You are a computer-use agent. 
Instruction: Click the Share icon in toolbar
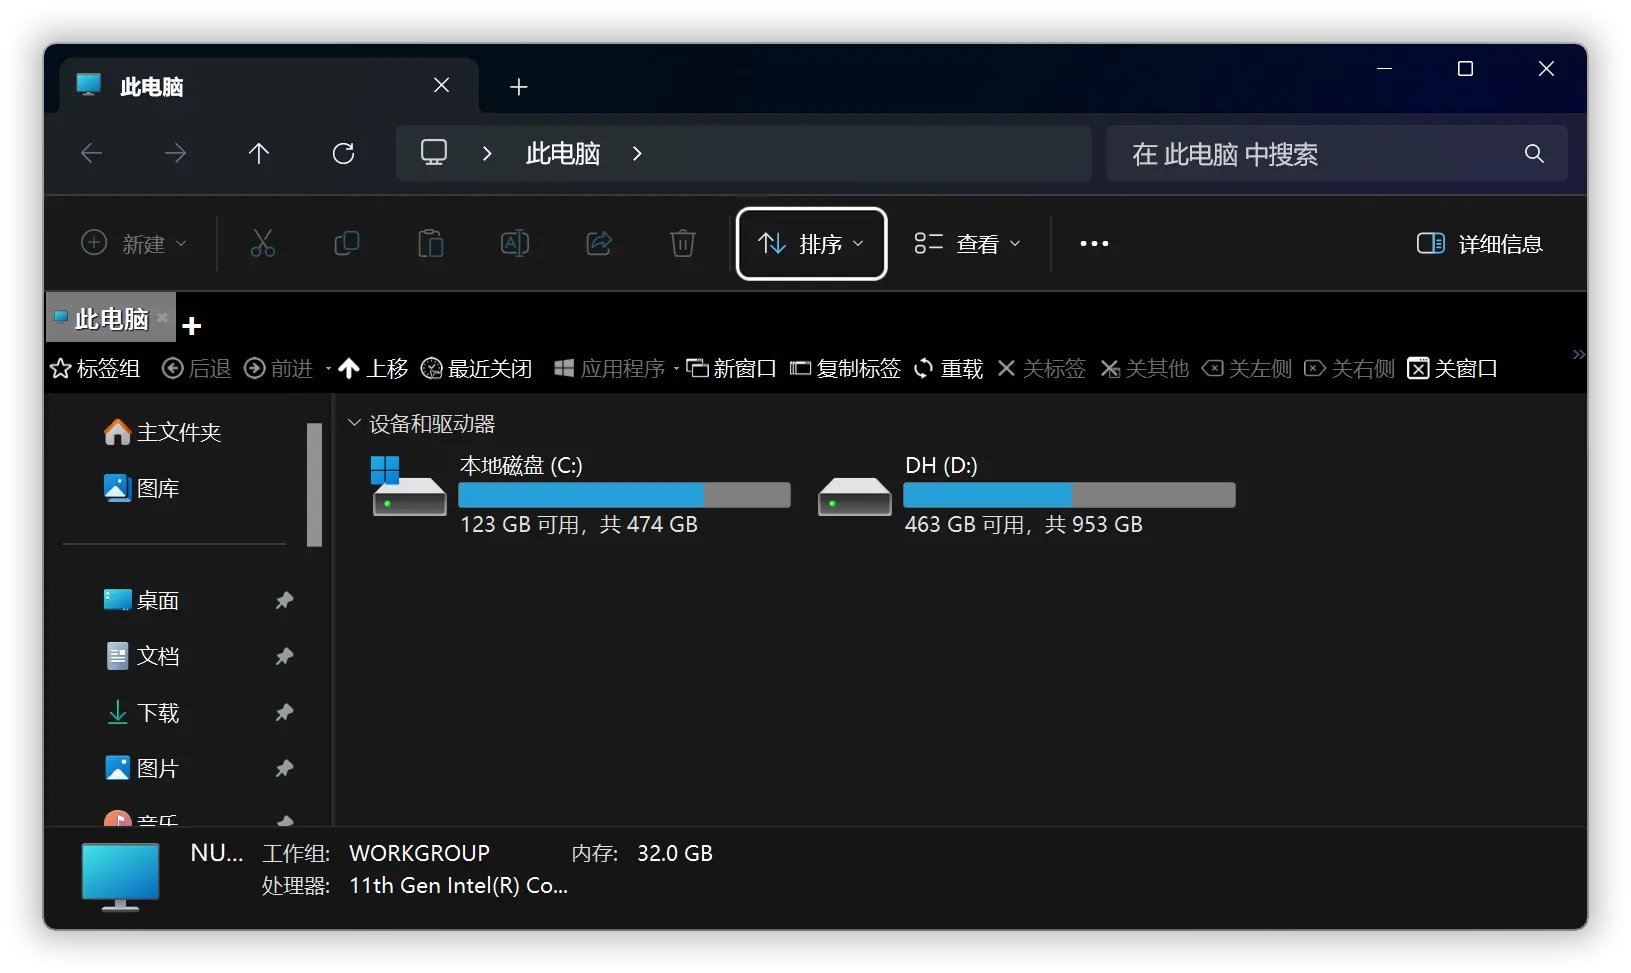(599, 243)
